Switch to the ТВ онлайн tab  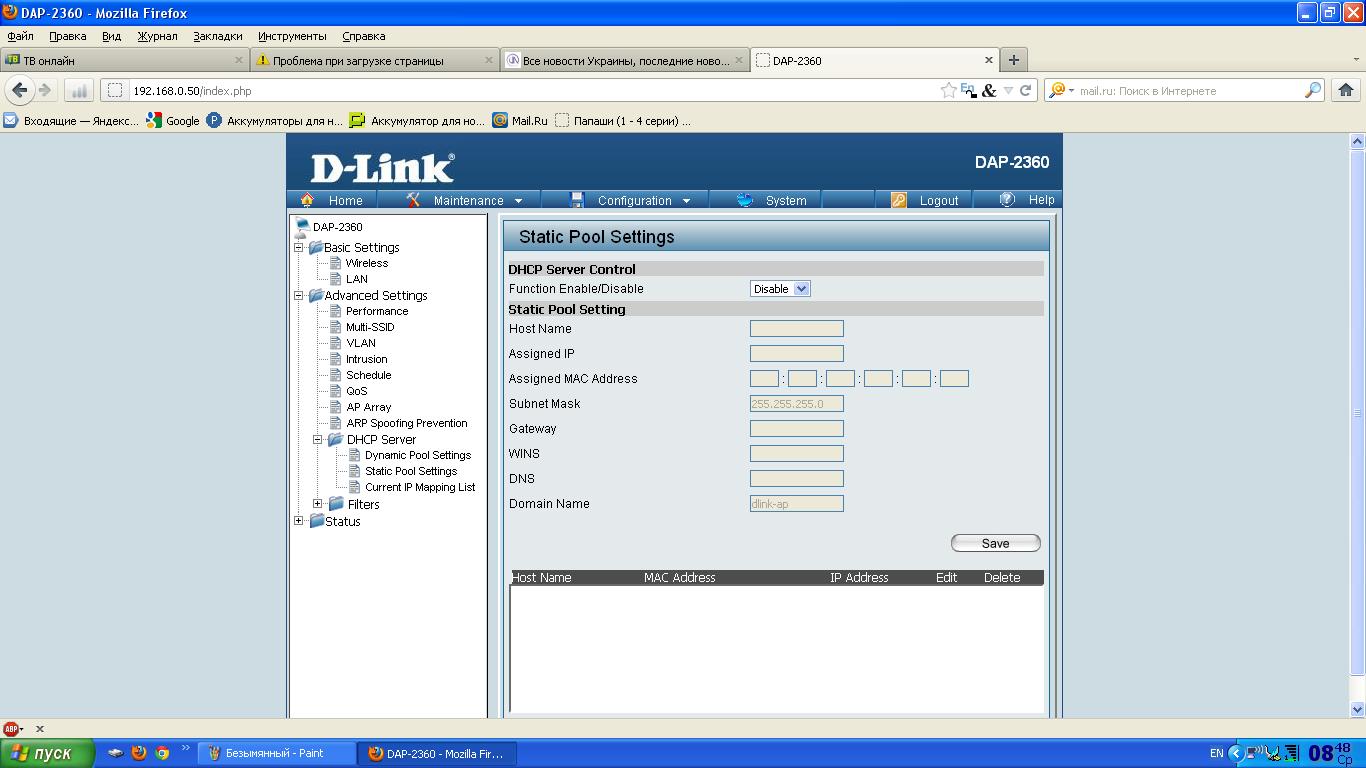(123, 60)
